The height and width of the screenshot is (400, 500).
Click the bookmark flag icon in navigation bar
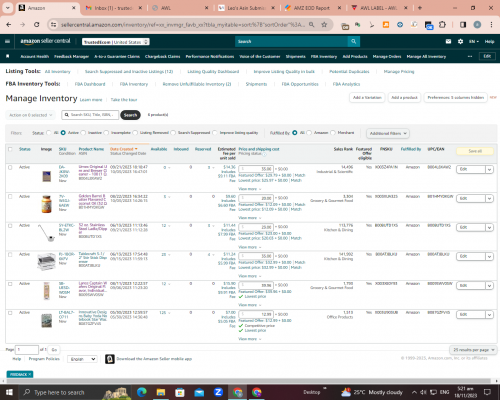coord(8,56)
